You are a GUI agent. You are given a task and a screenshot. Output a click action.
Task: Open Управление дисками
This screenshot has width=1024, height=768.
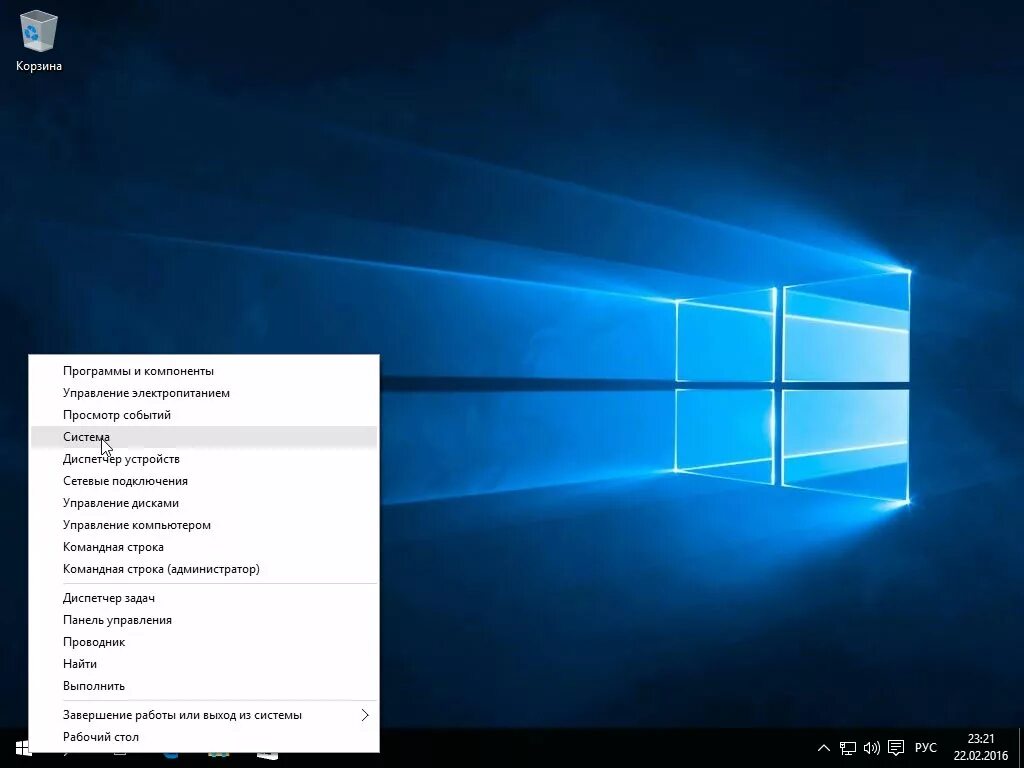[x=204, y=503]
